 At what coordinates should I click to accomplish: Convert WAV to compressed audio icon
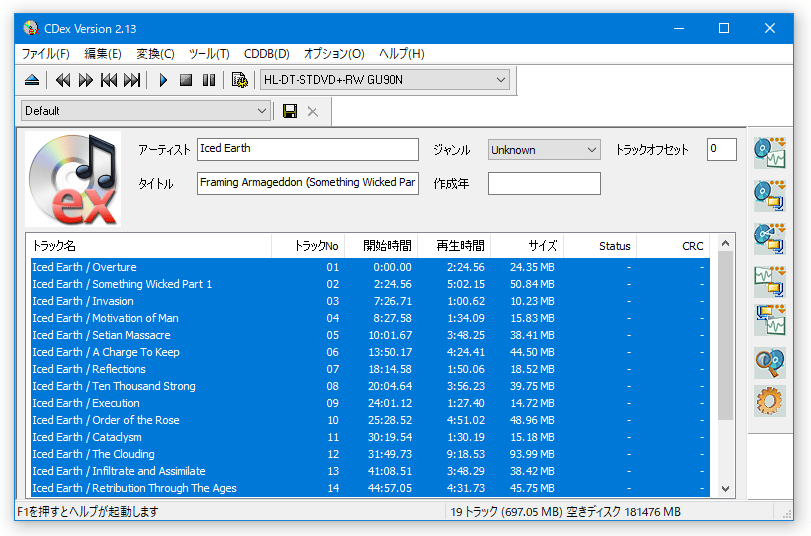(x=770, y=281)
